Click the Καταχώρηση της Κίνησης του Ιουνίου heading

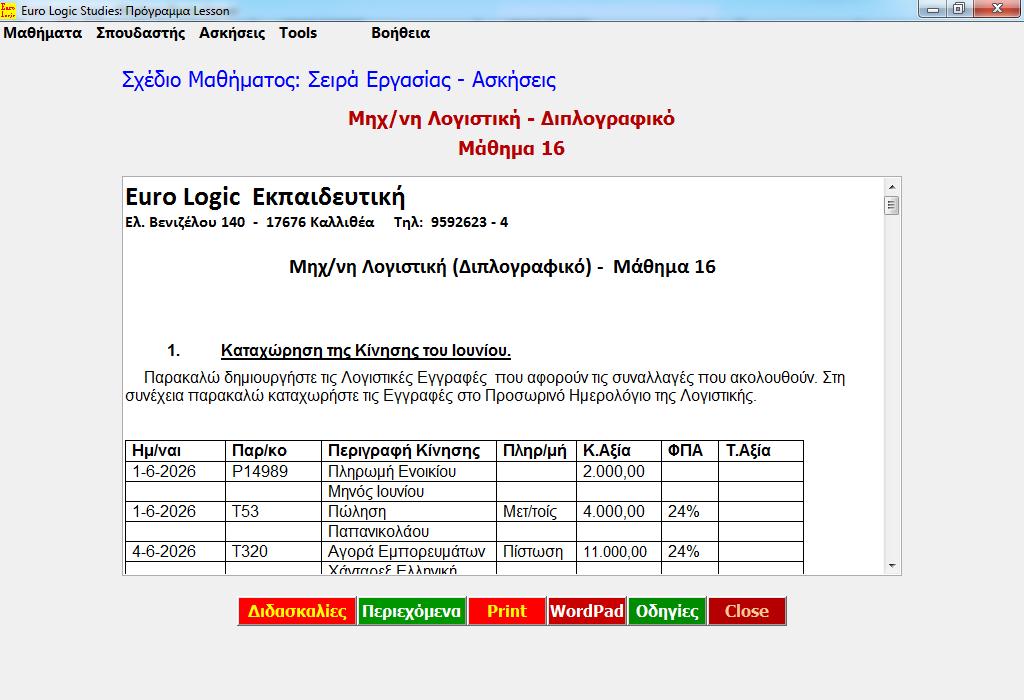(x=366, y=351)
